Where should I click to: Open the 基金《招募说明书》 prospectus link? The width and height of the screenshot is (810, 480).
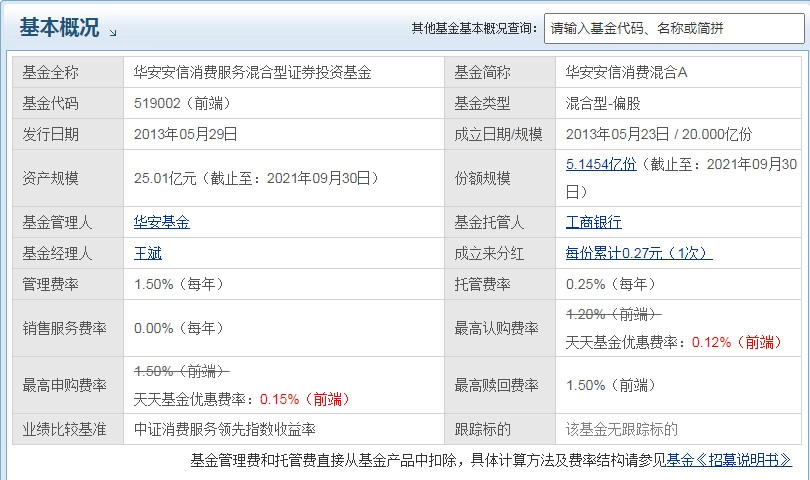pyautogui.click(x=729, y=460)
